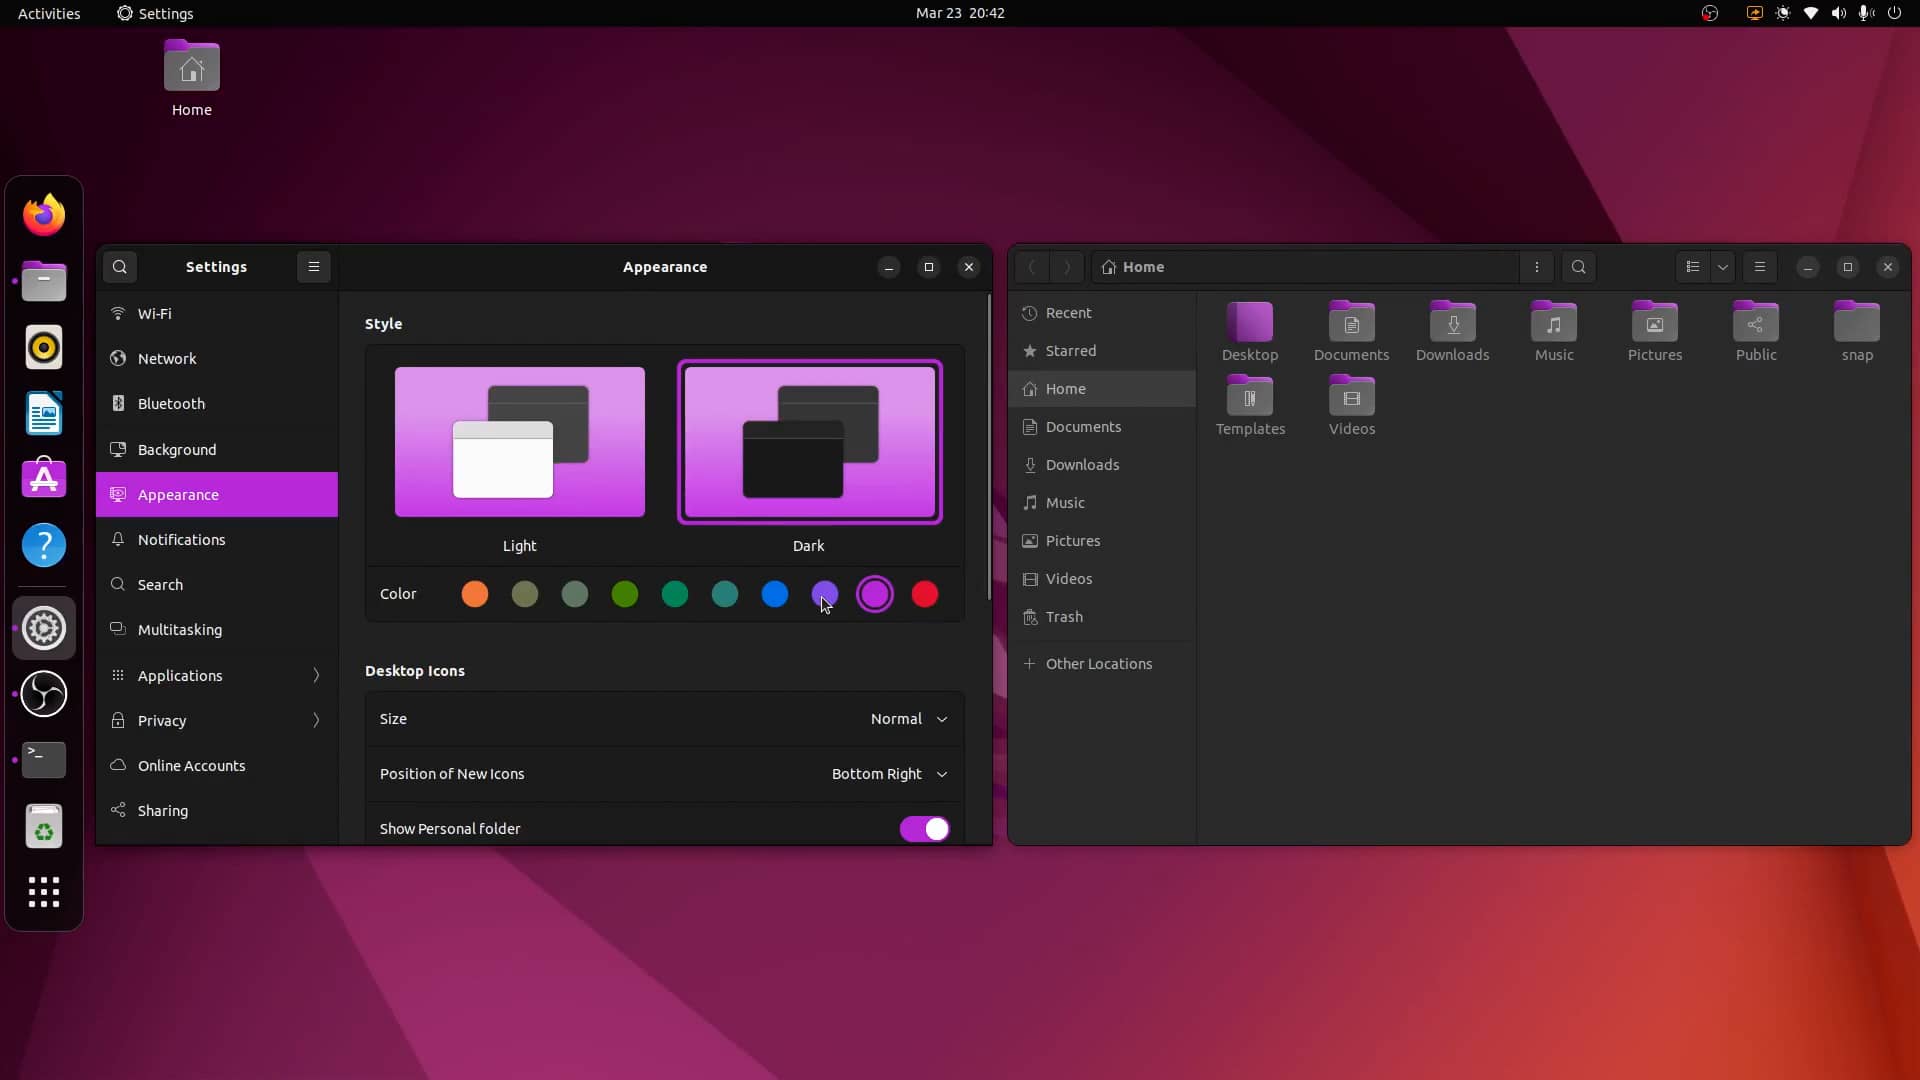This screenshot has height=1080, width=1920.
Task: Click Other Locations in the Files sidebar
Action: click(x=1099, y=663)
